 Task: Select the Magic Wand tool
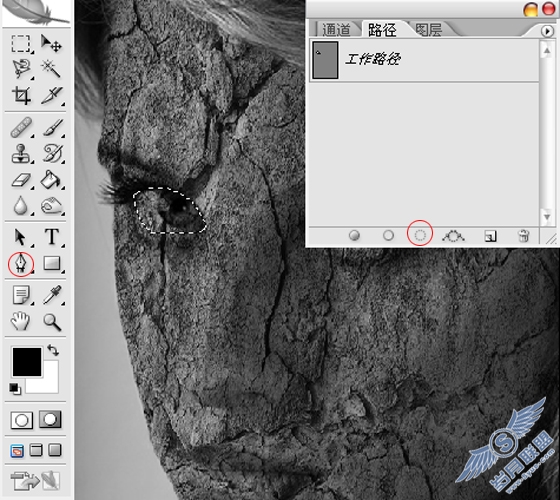pyautogui.click(x=52, y=69)
